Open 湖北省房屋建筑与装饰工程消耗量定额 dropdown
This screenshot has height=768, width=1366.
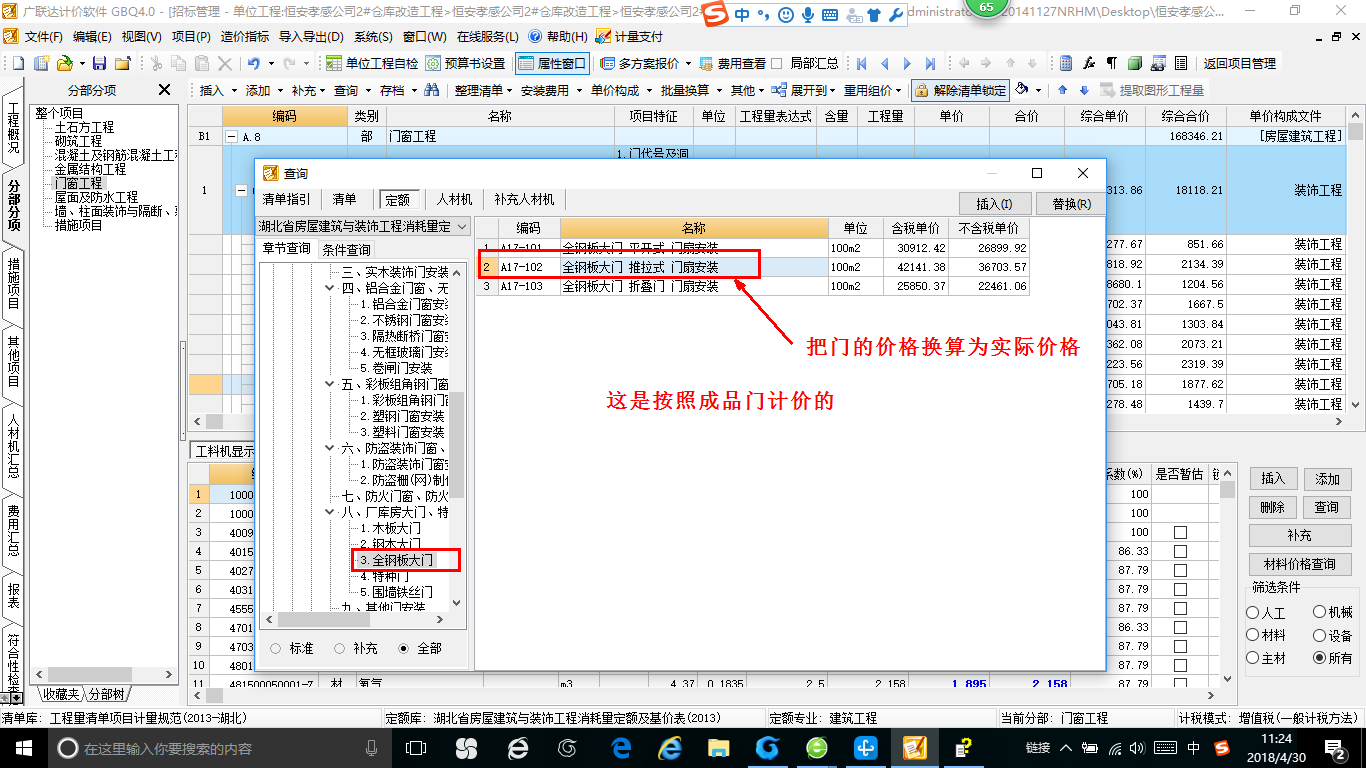[x=461, y=227]
